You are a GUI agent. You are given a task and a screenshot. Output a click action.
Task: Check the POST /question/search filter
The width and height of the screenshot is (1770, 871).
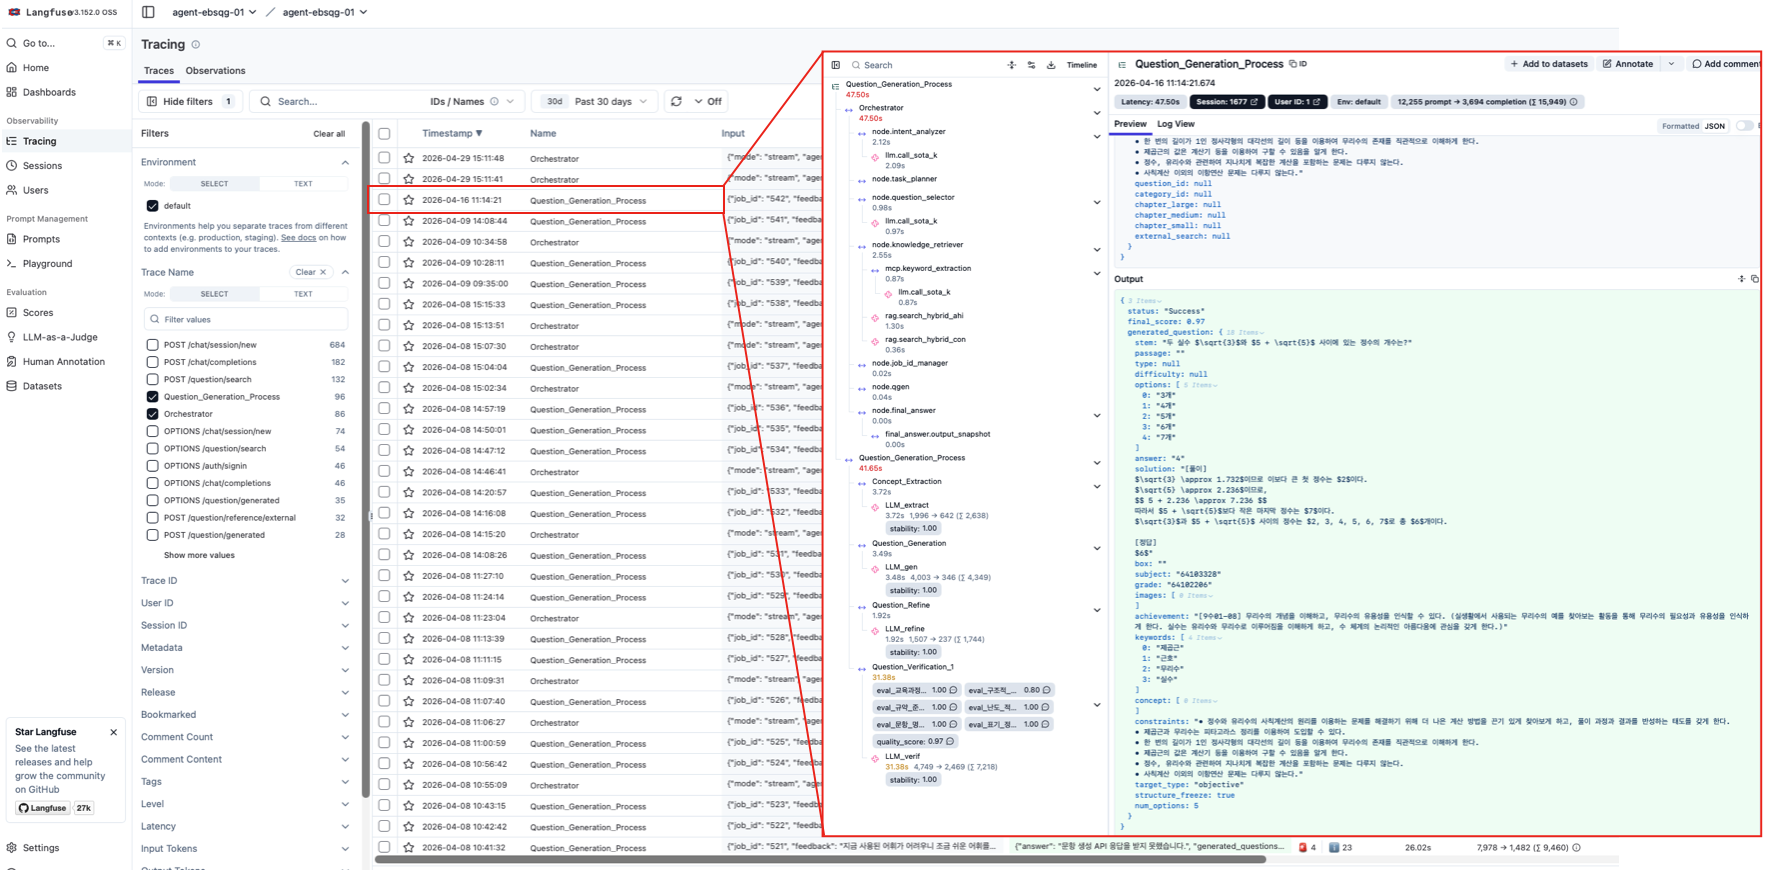(153, 380)
